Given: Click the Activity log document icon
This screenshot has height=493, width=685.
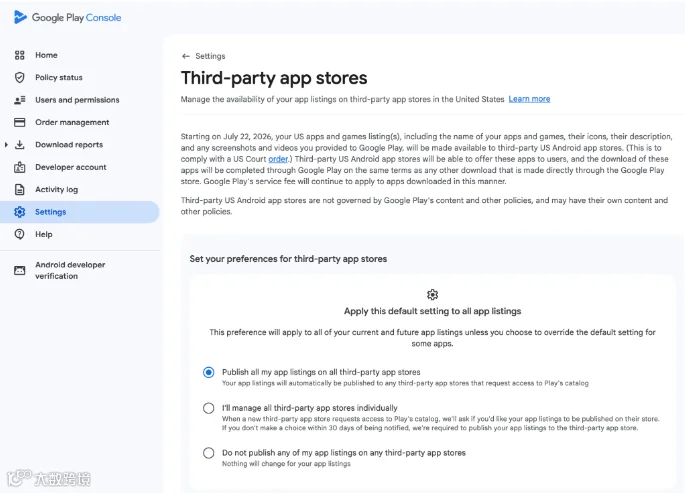Looking at the screenshot, I should pos(19,190).
